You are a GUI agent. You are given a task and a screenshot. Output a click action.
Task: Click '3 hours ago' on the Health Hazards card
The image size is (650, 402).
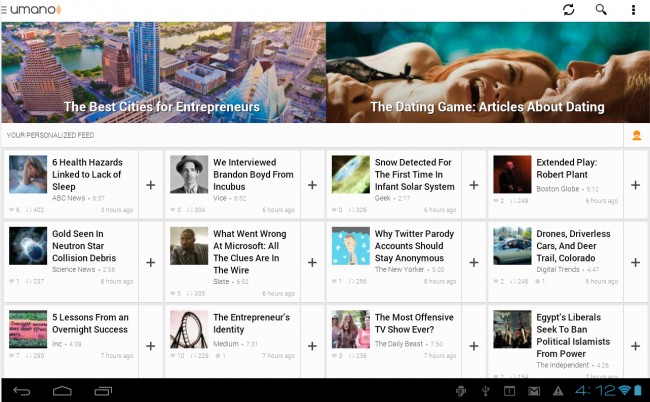pos(117,210)
